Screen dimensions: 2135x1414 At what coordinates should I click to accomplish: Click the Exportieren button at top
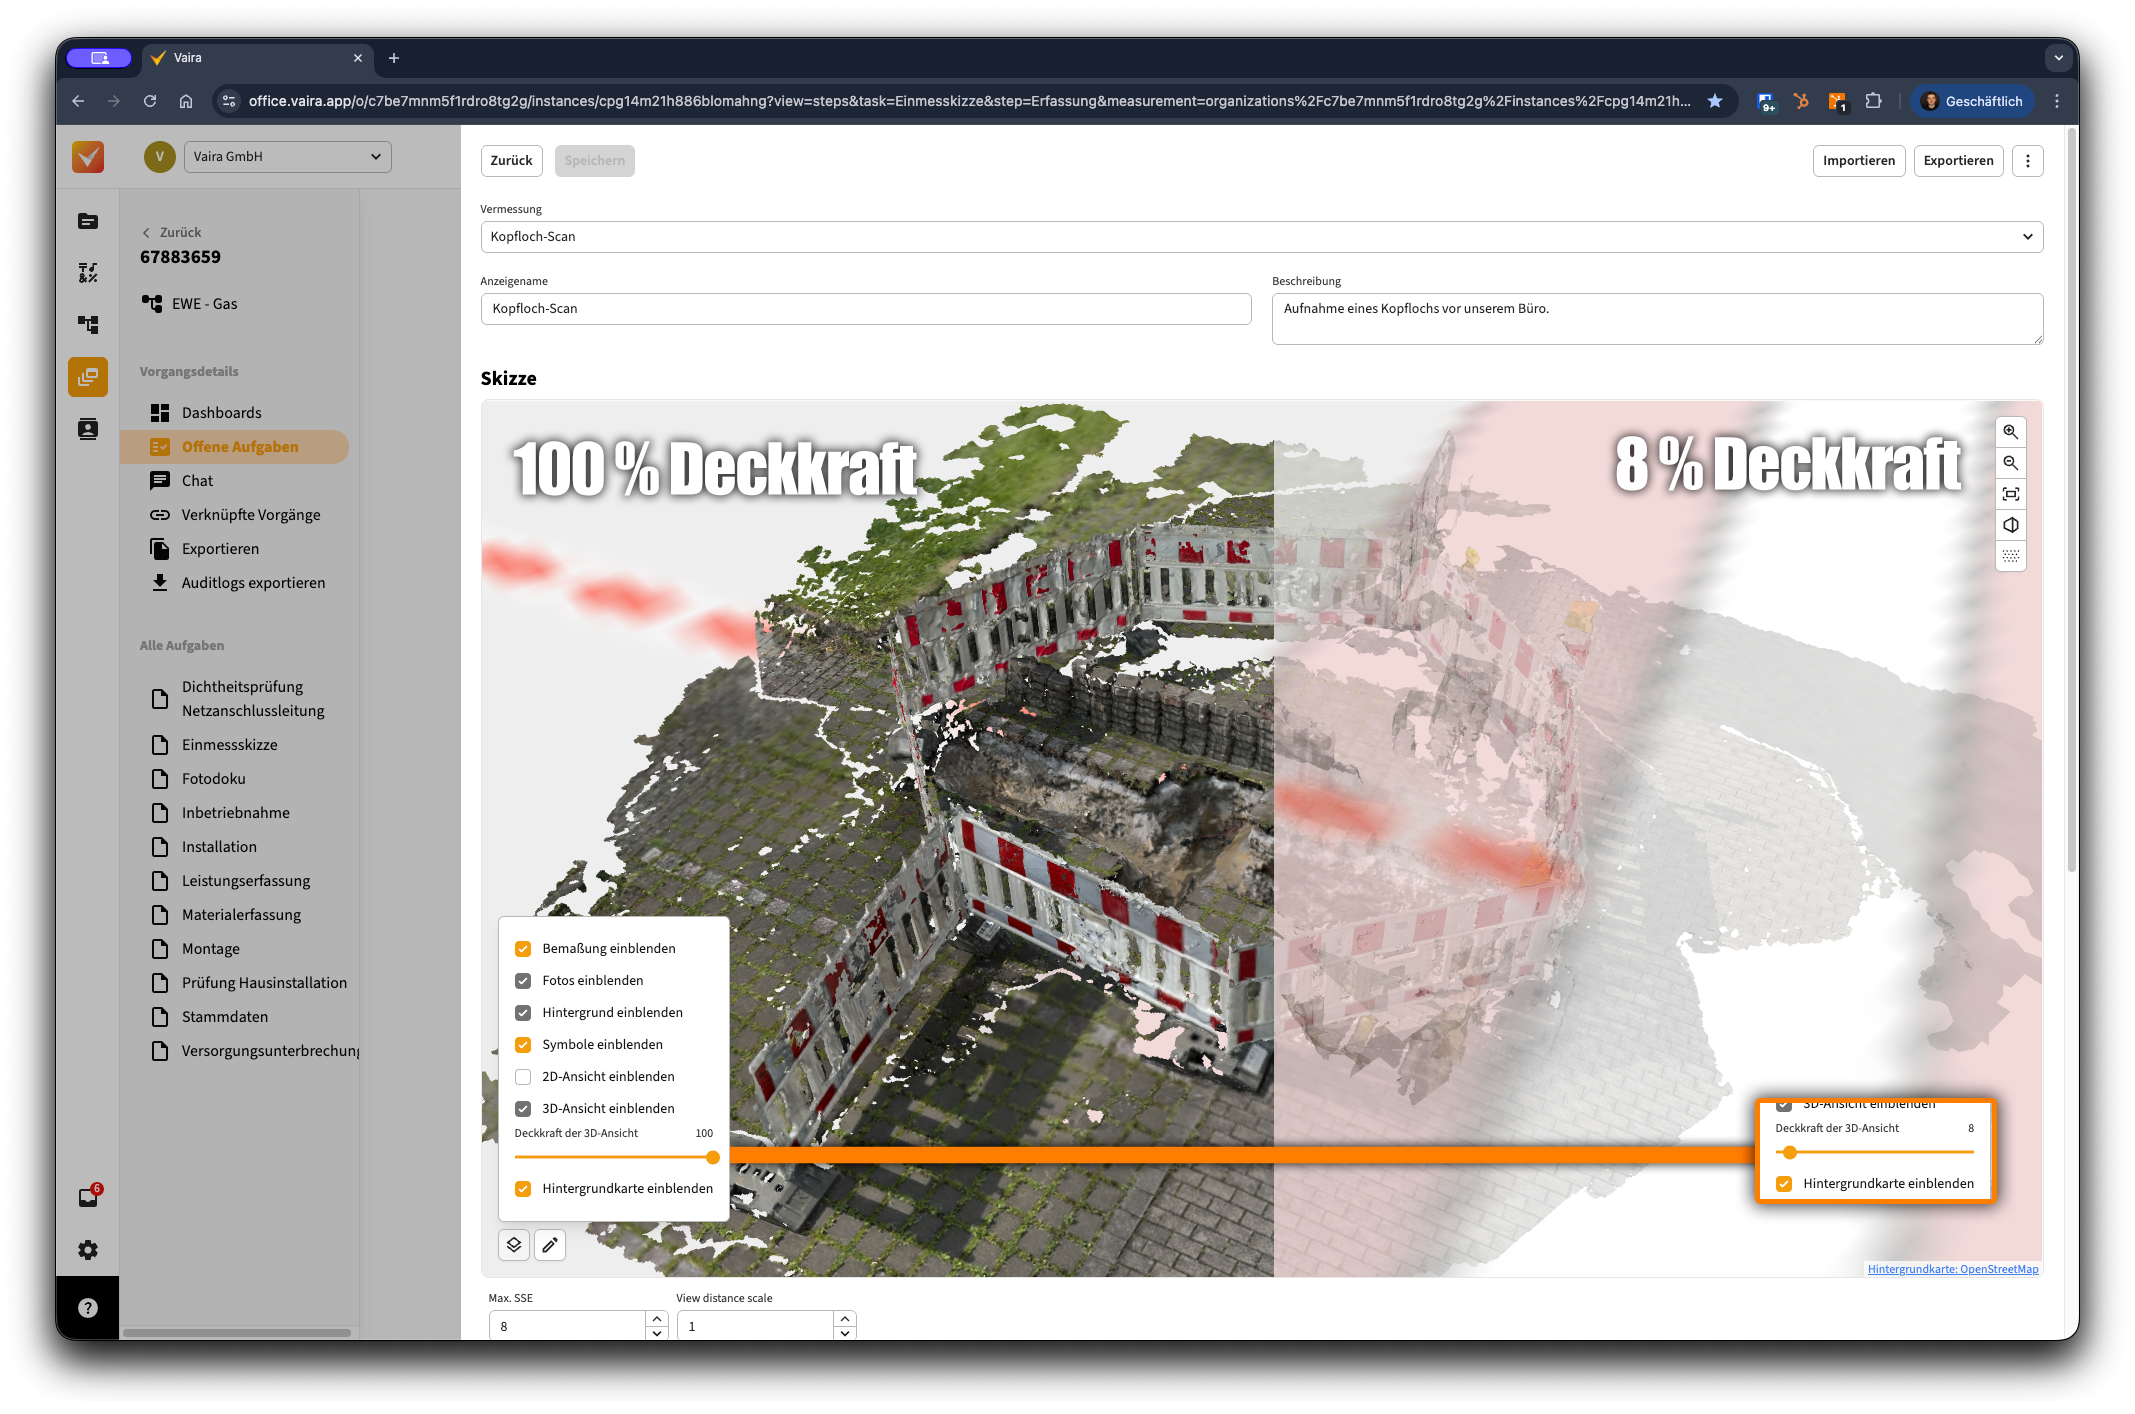coord(1957,161)
